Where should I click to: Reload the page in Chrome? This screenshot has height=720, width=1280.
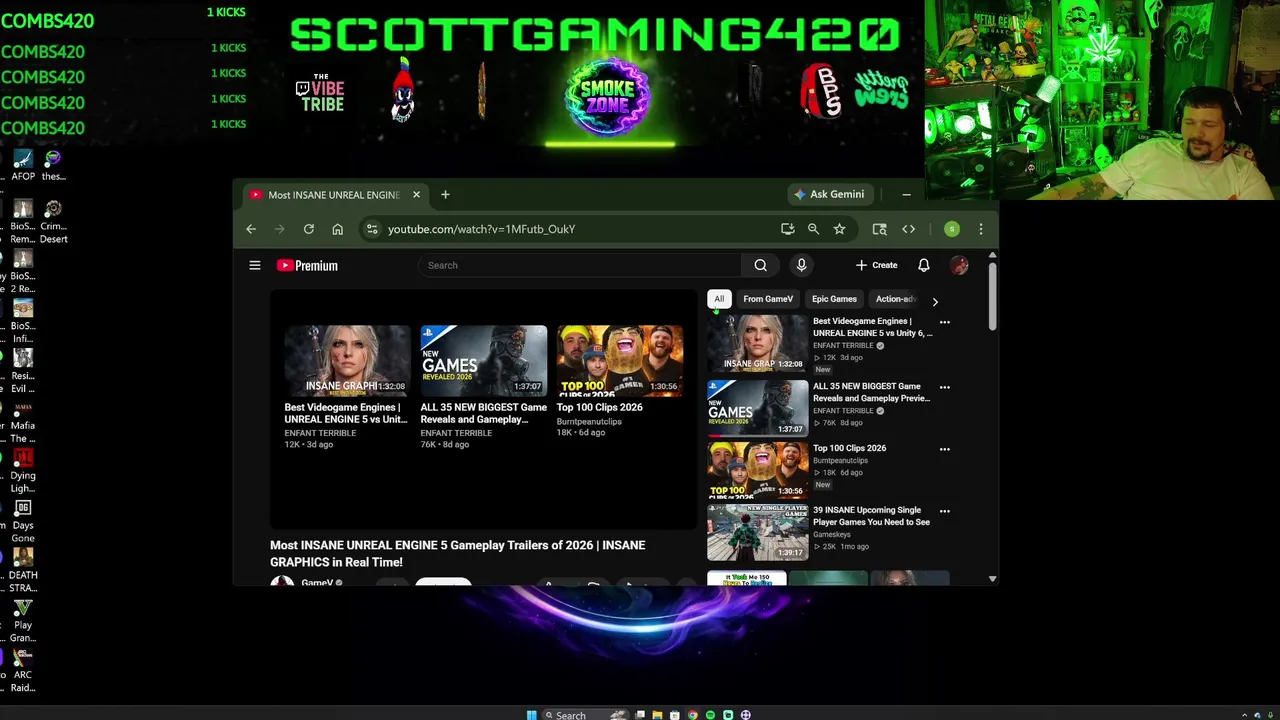(309, 229)
